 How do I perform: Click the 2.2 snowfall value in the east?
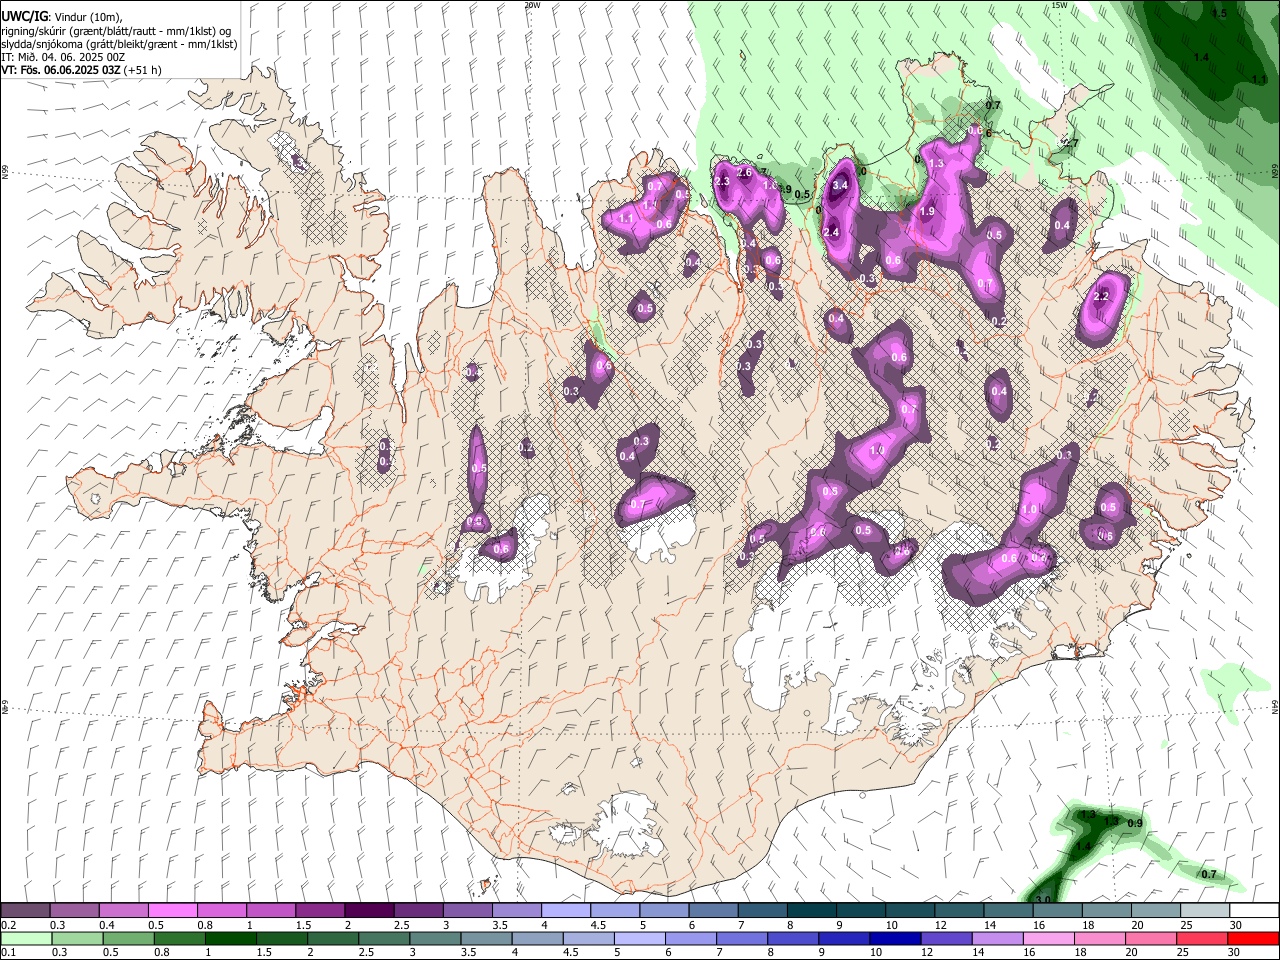pyautogui.click(x=1102, y=297)
